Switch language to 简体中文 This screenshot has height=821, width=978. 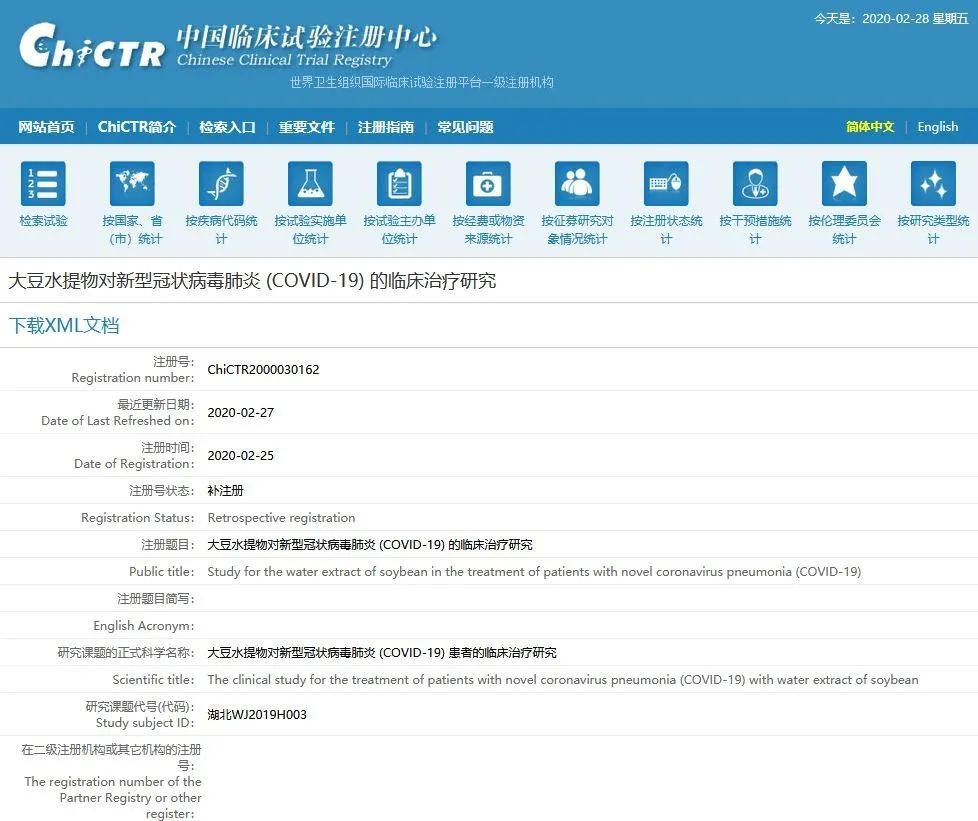click(x=870, y=127)
